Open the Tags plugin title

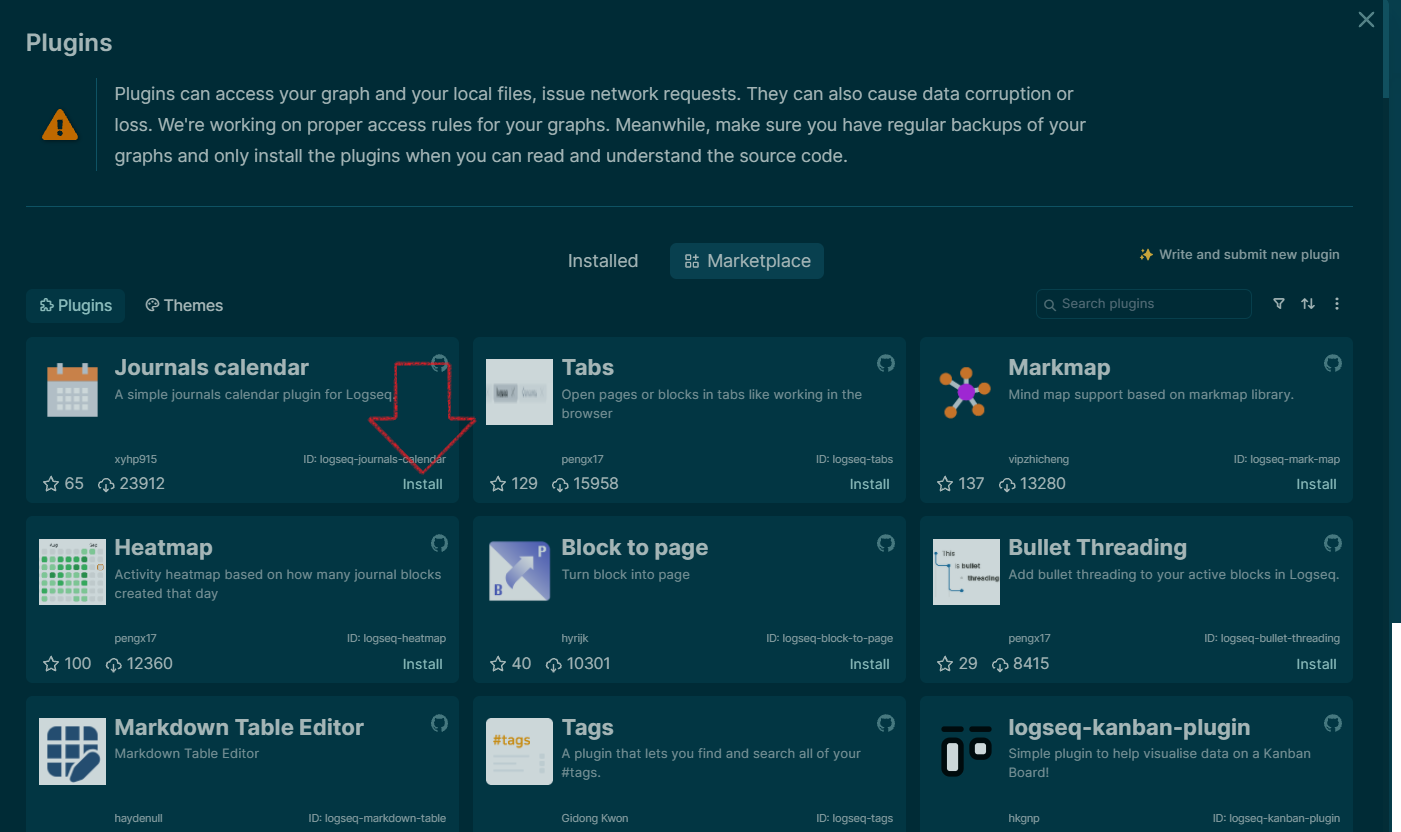click(x=588, y=728)
